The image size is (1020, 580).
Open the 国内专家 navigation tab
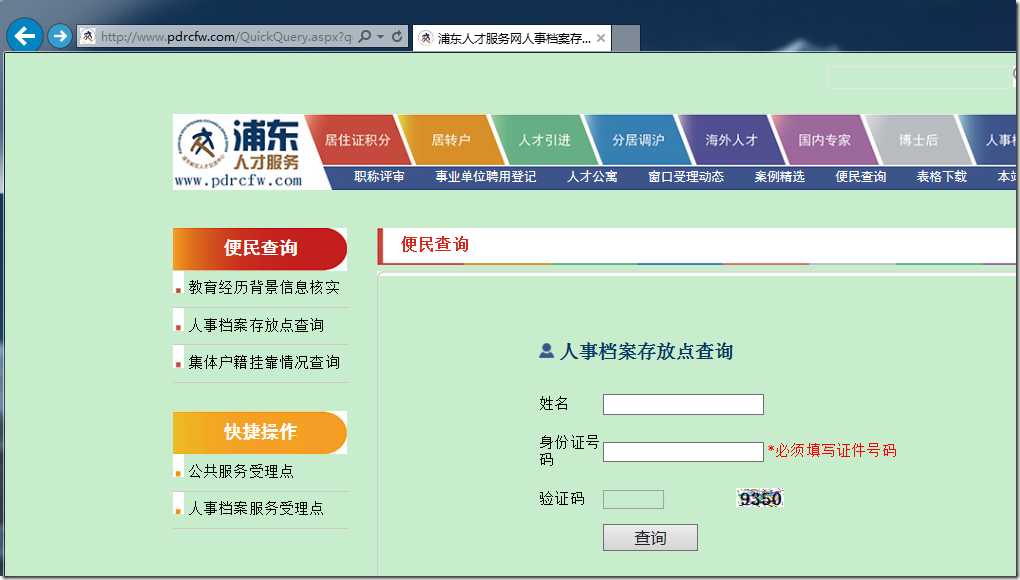[824, 140]
